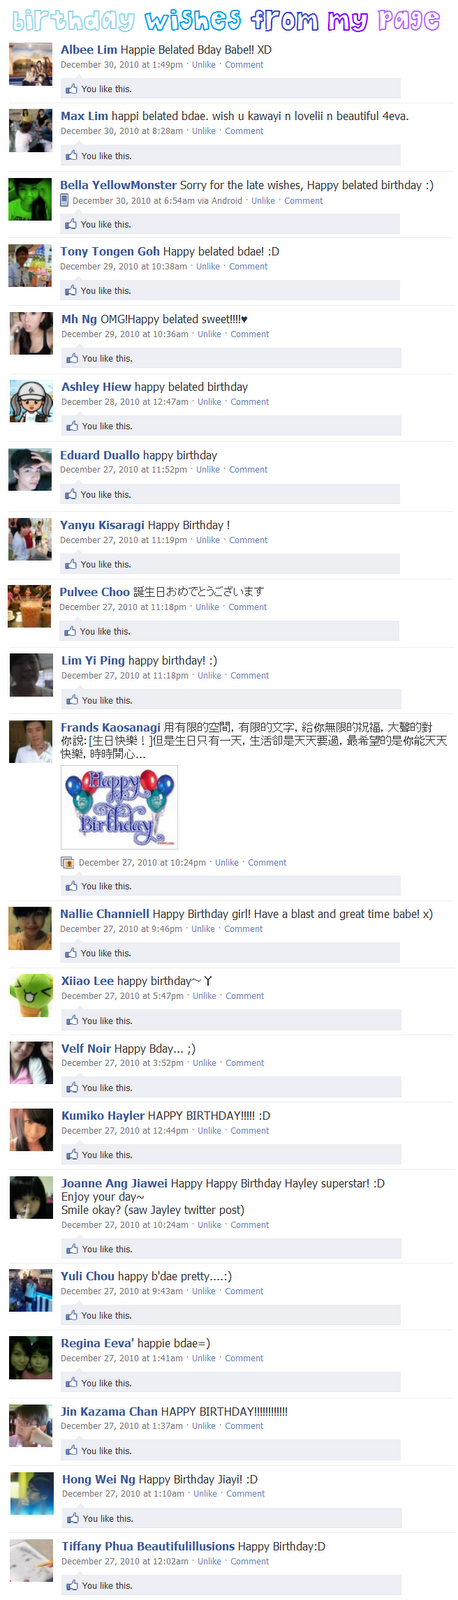Click Yanyu Kisaragi's profile picture

click(x=30, y=540)
